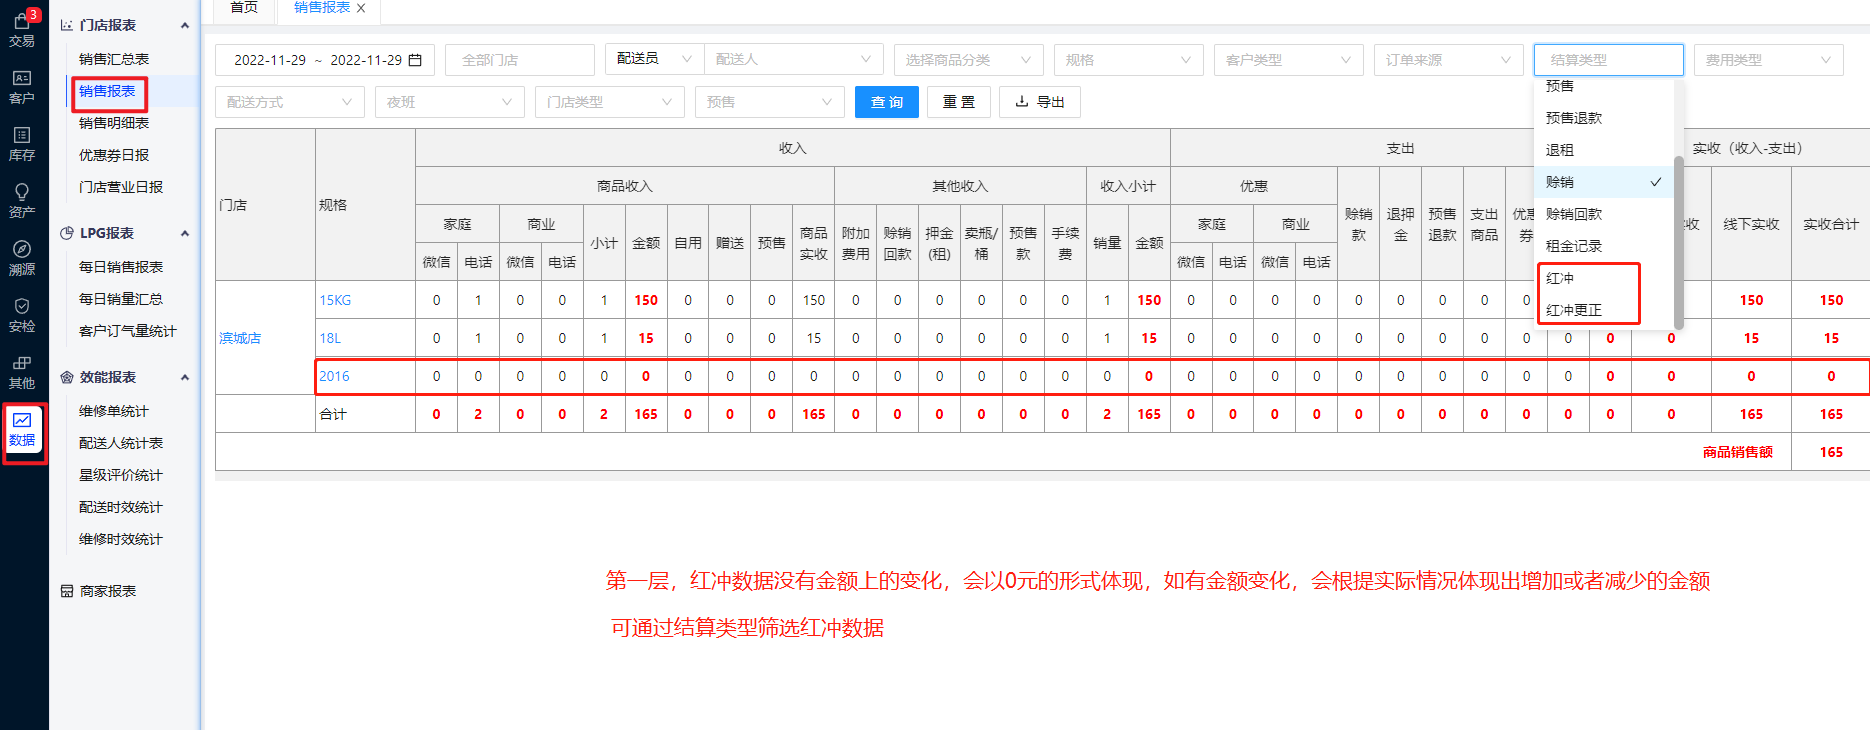Screen dimensions: 1870x730
Task: Open 销售明细表 in the sidebar
Action: point(114,123)
